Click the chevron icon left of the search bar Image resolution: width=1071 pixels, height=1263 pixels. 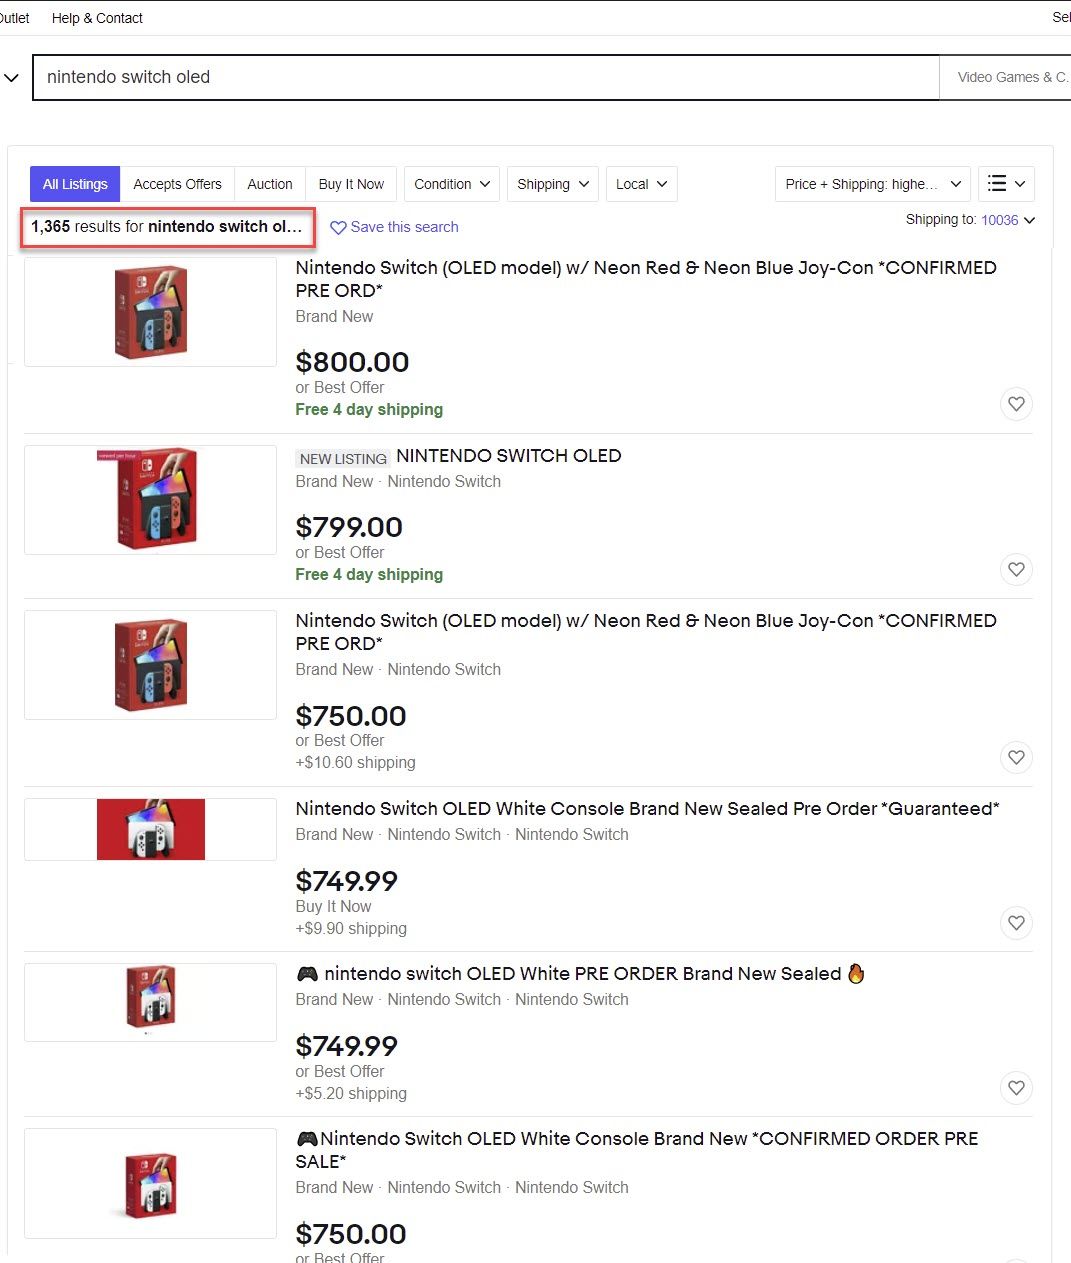click(x=11, y=77)
